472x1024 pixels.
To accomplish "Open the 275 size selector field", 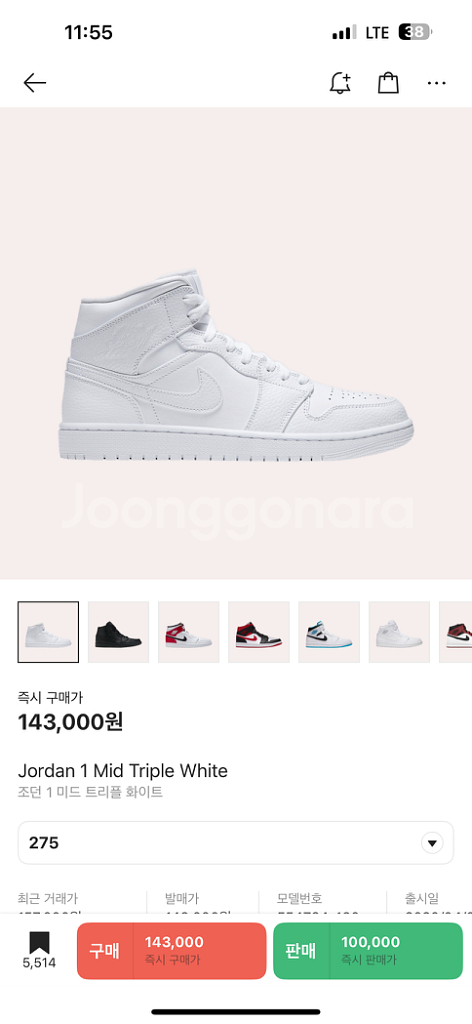I will point(236,842).
